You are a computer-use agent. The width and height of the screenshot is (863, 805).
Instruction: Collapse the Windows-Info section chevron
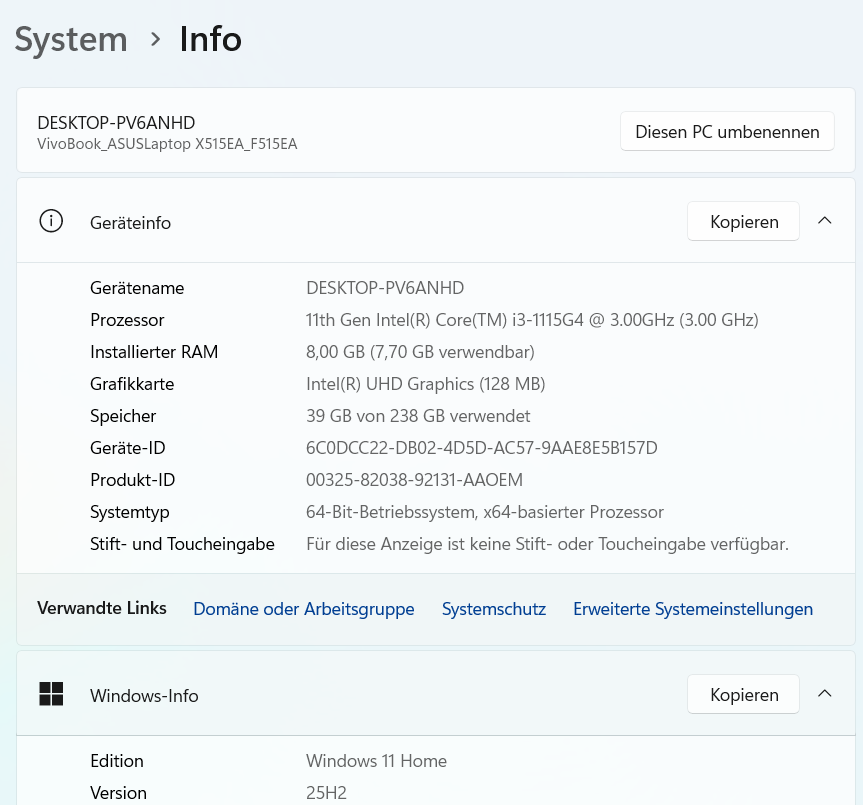point(824,693)
